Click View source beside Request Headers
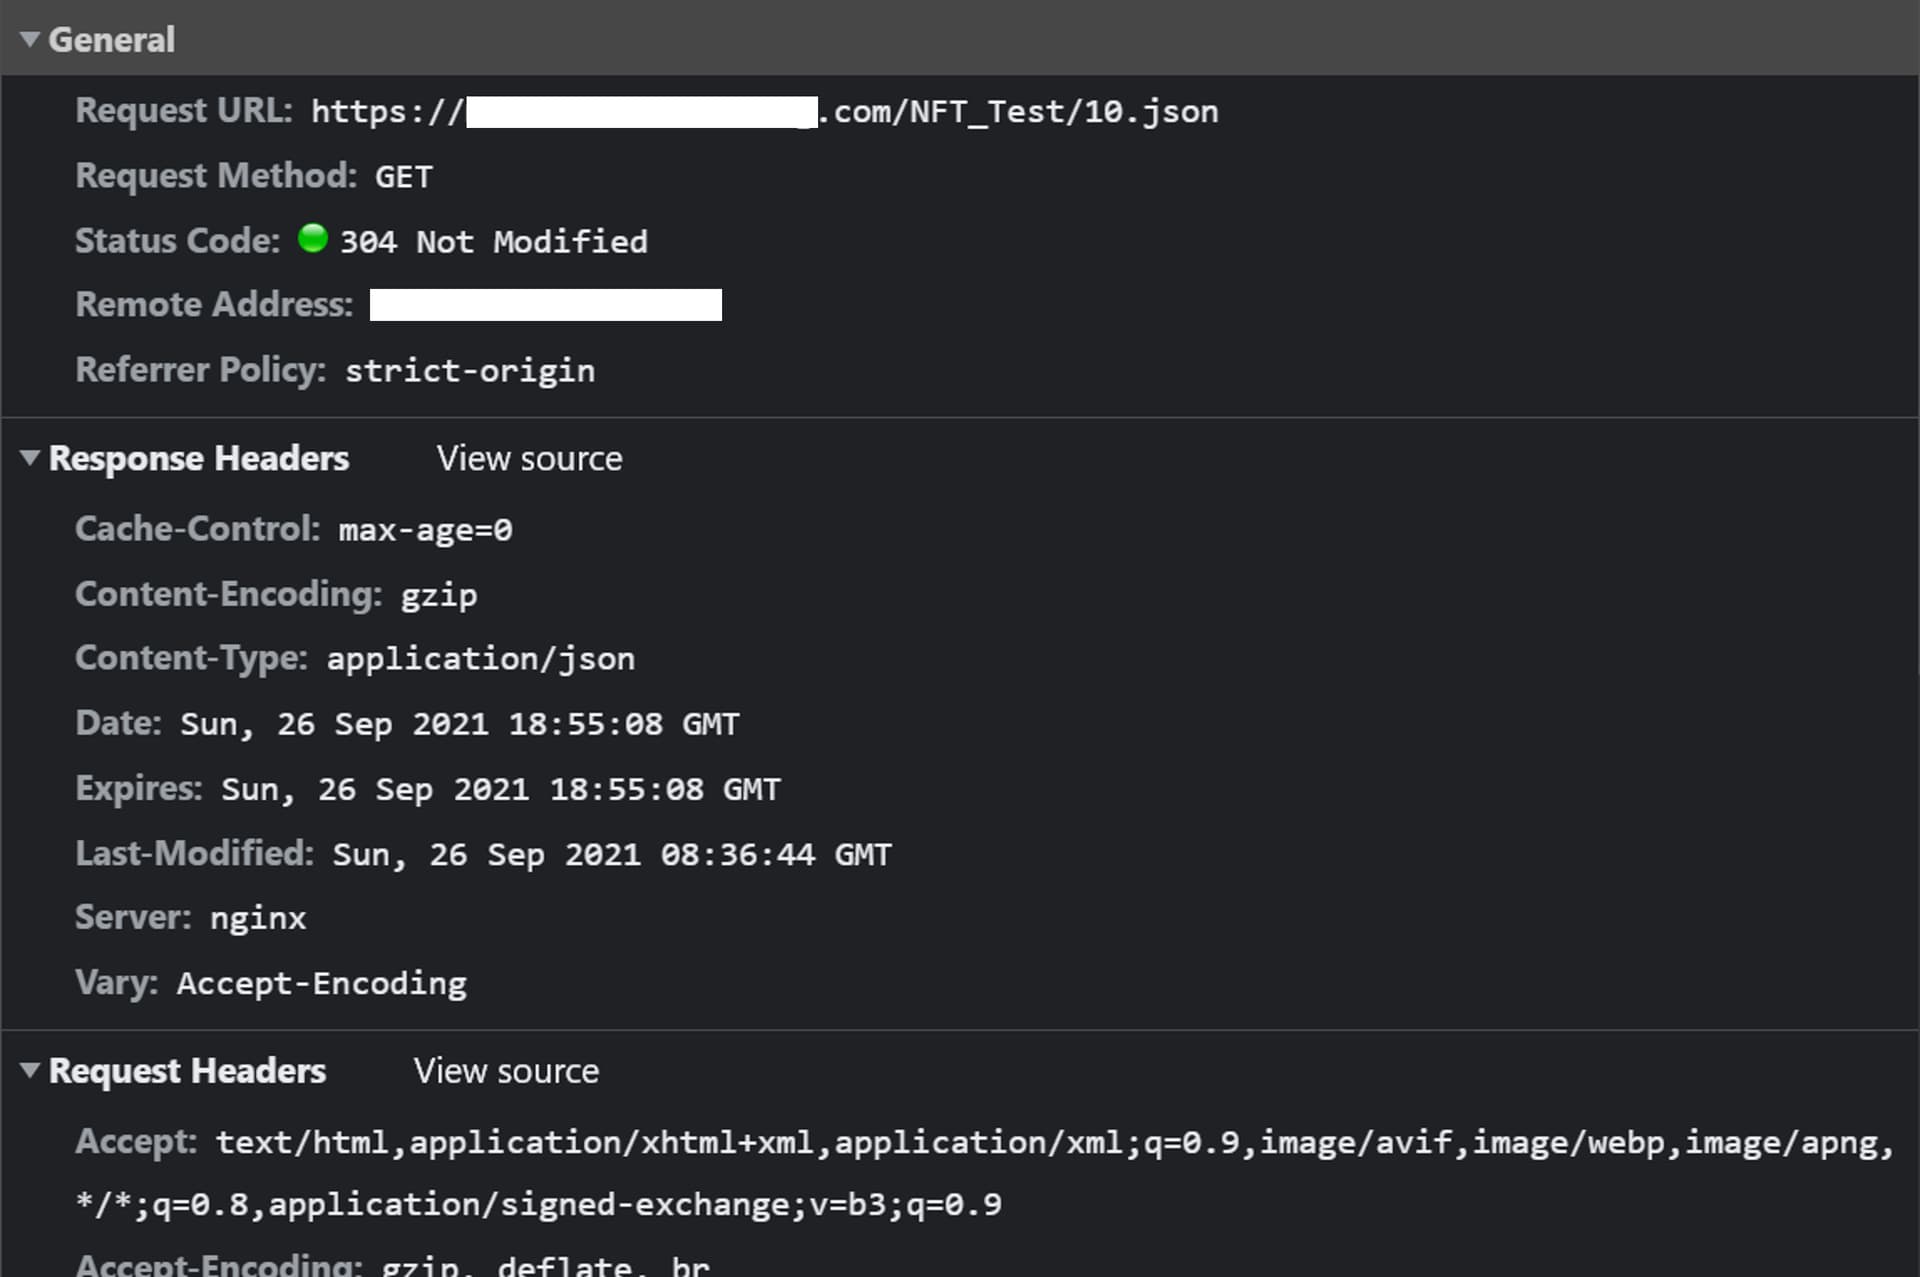This screenshot has width=1920, height=1277. coord(506,1071)
